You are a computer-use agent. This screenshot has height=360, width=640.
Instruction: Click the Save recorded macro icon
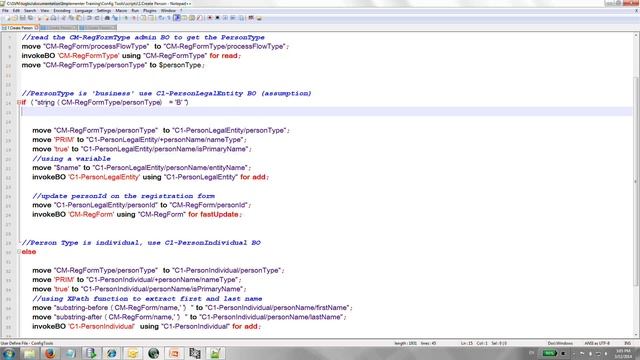click(241, 18)
